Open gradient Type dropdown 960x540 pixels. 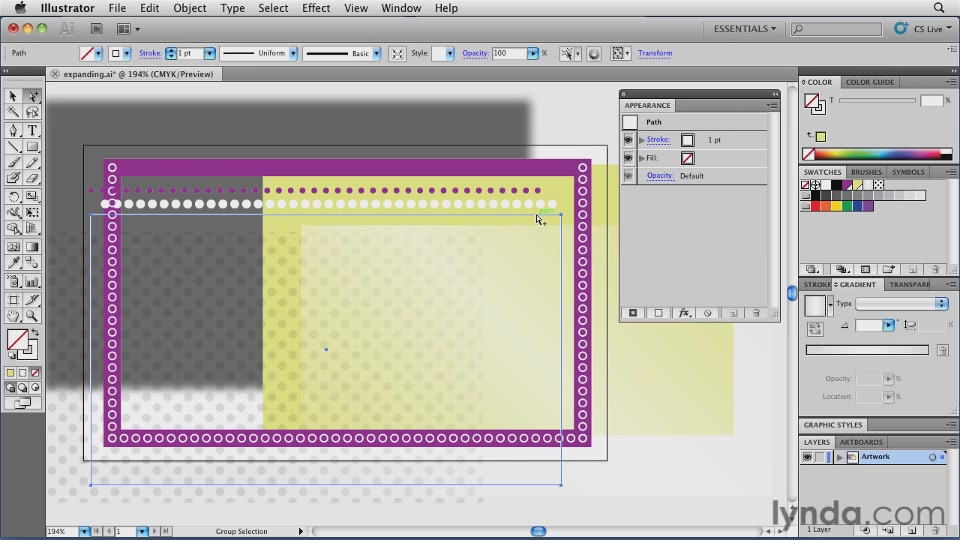[x=901, y=304]
